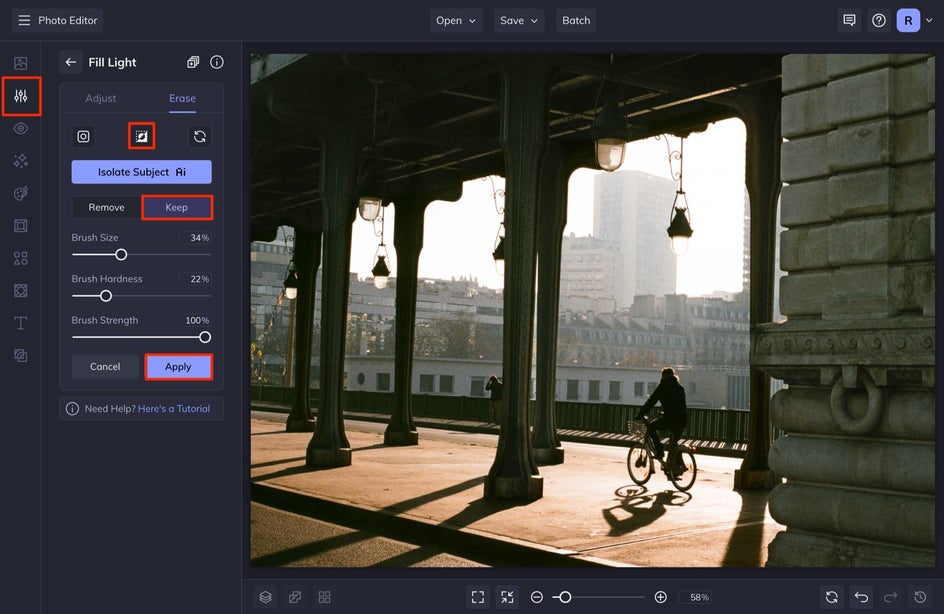The width and height of the screenshot is (944, 614).
Task: Select the Text tool in sidebar
Action: click(x=21, y=323)
